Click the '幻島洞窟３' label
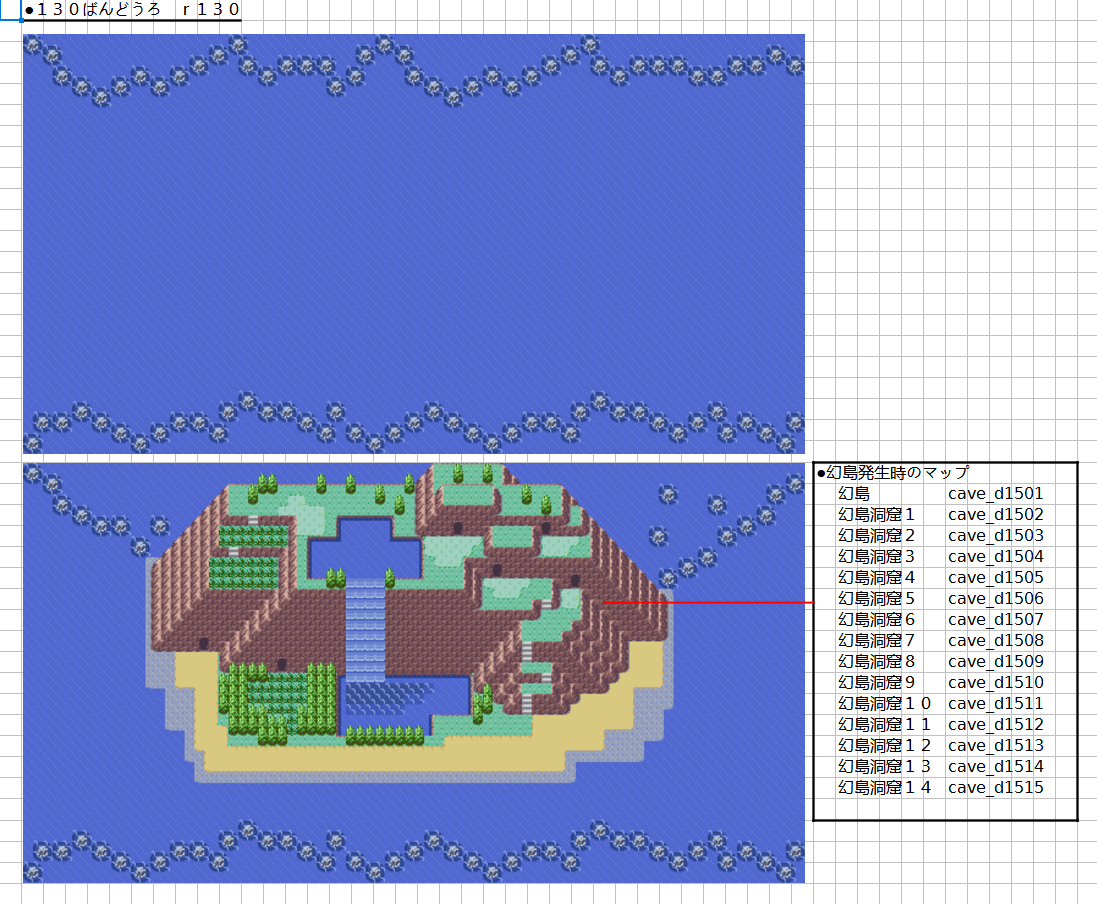 [877, 556]
